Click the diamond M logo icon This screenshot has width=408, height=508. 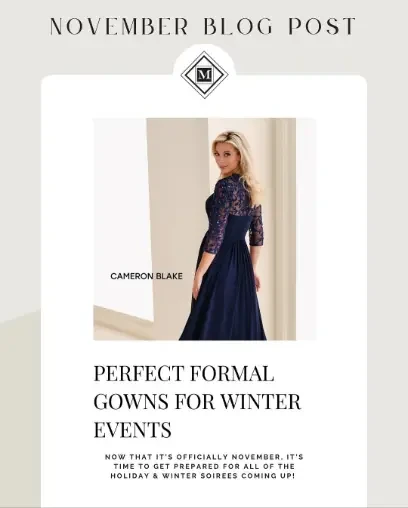(204, 75)
